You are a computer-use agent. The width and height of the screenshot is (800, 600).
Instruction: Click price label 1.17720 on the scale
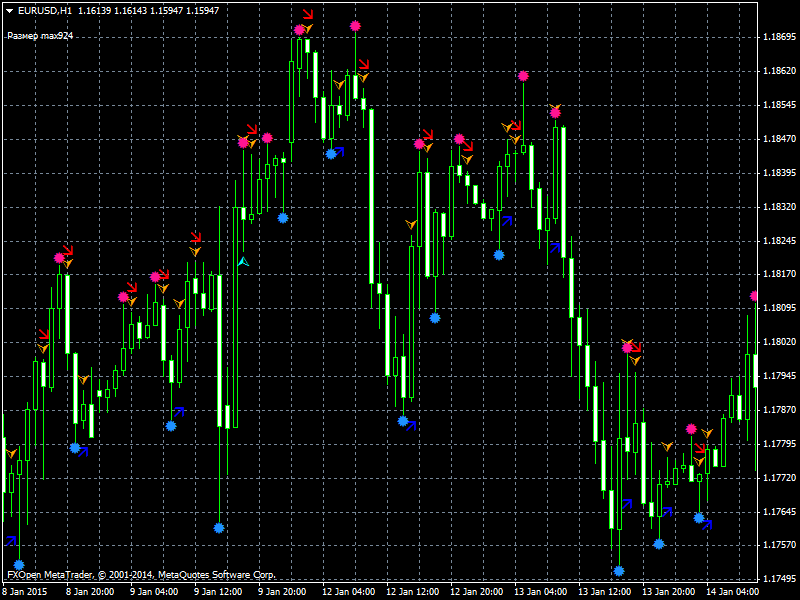point(779,478)
